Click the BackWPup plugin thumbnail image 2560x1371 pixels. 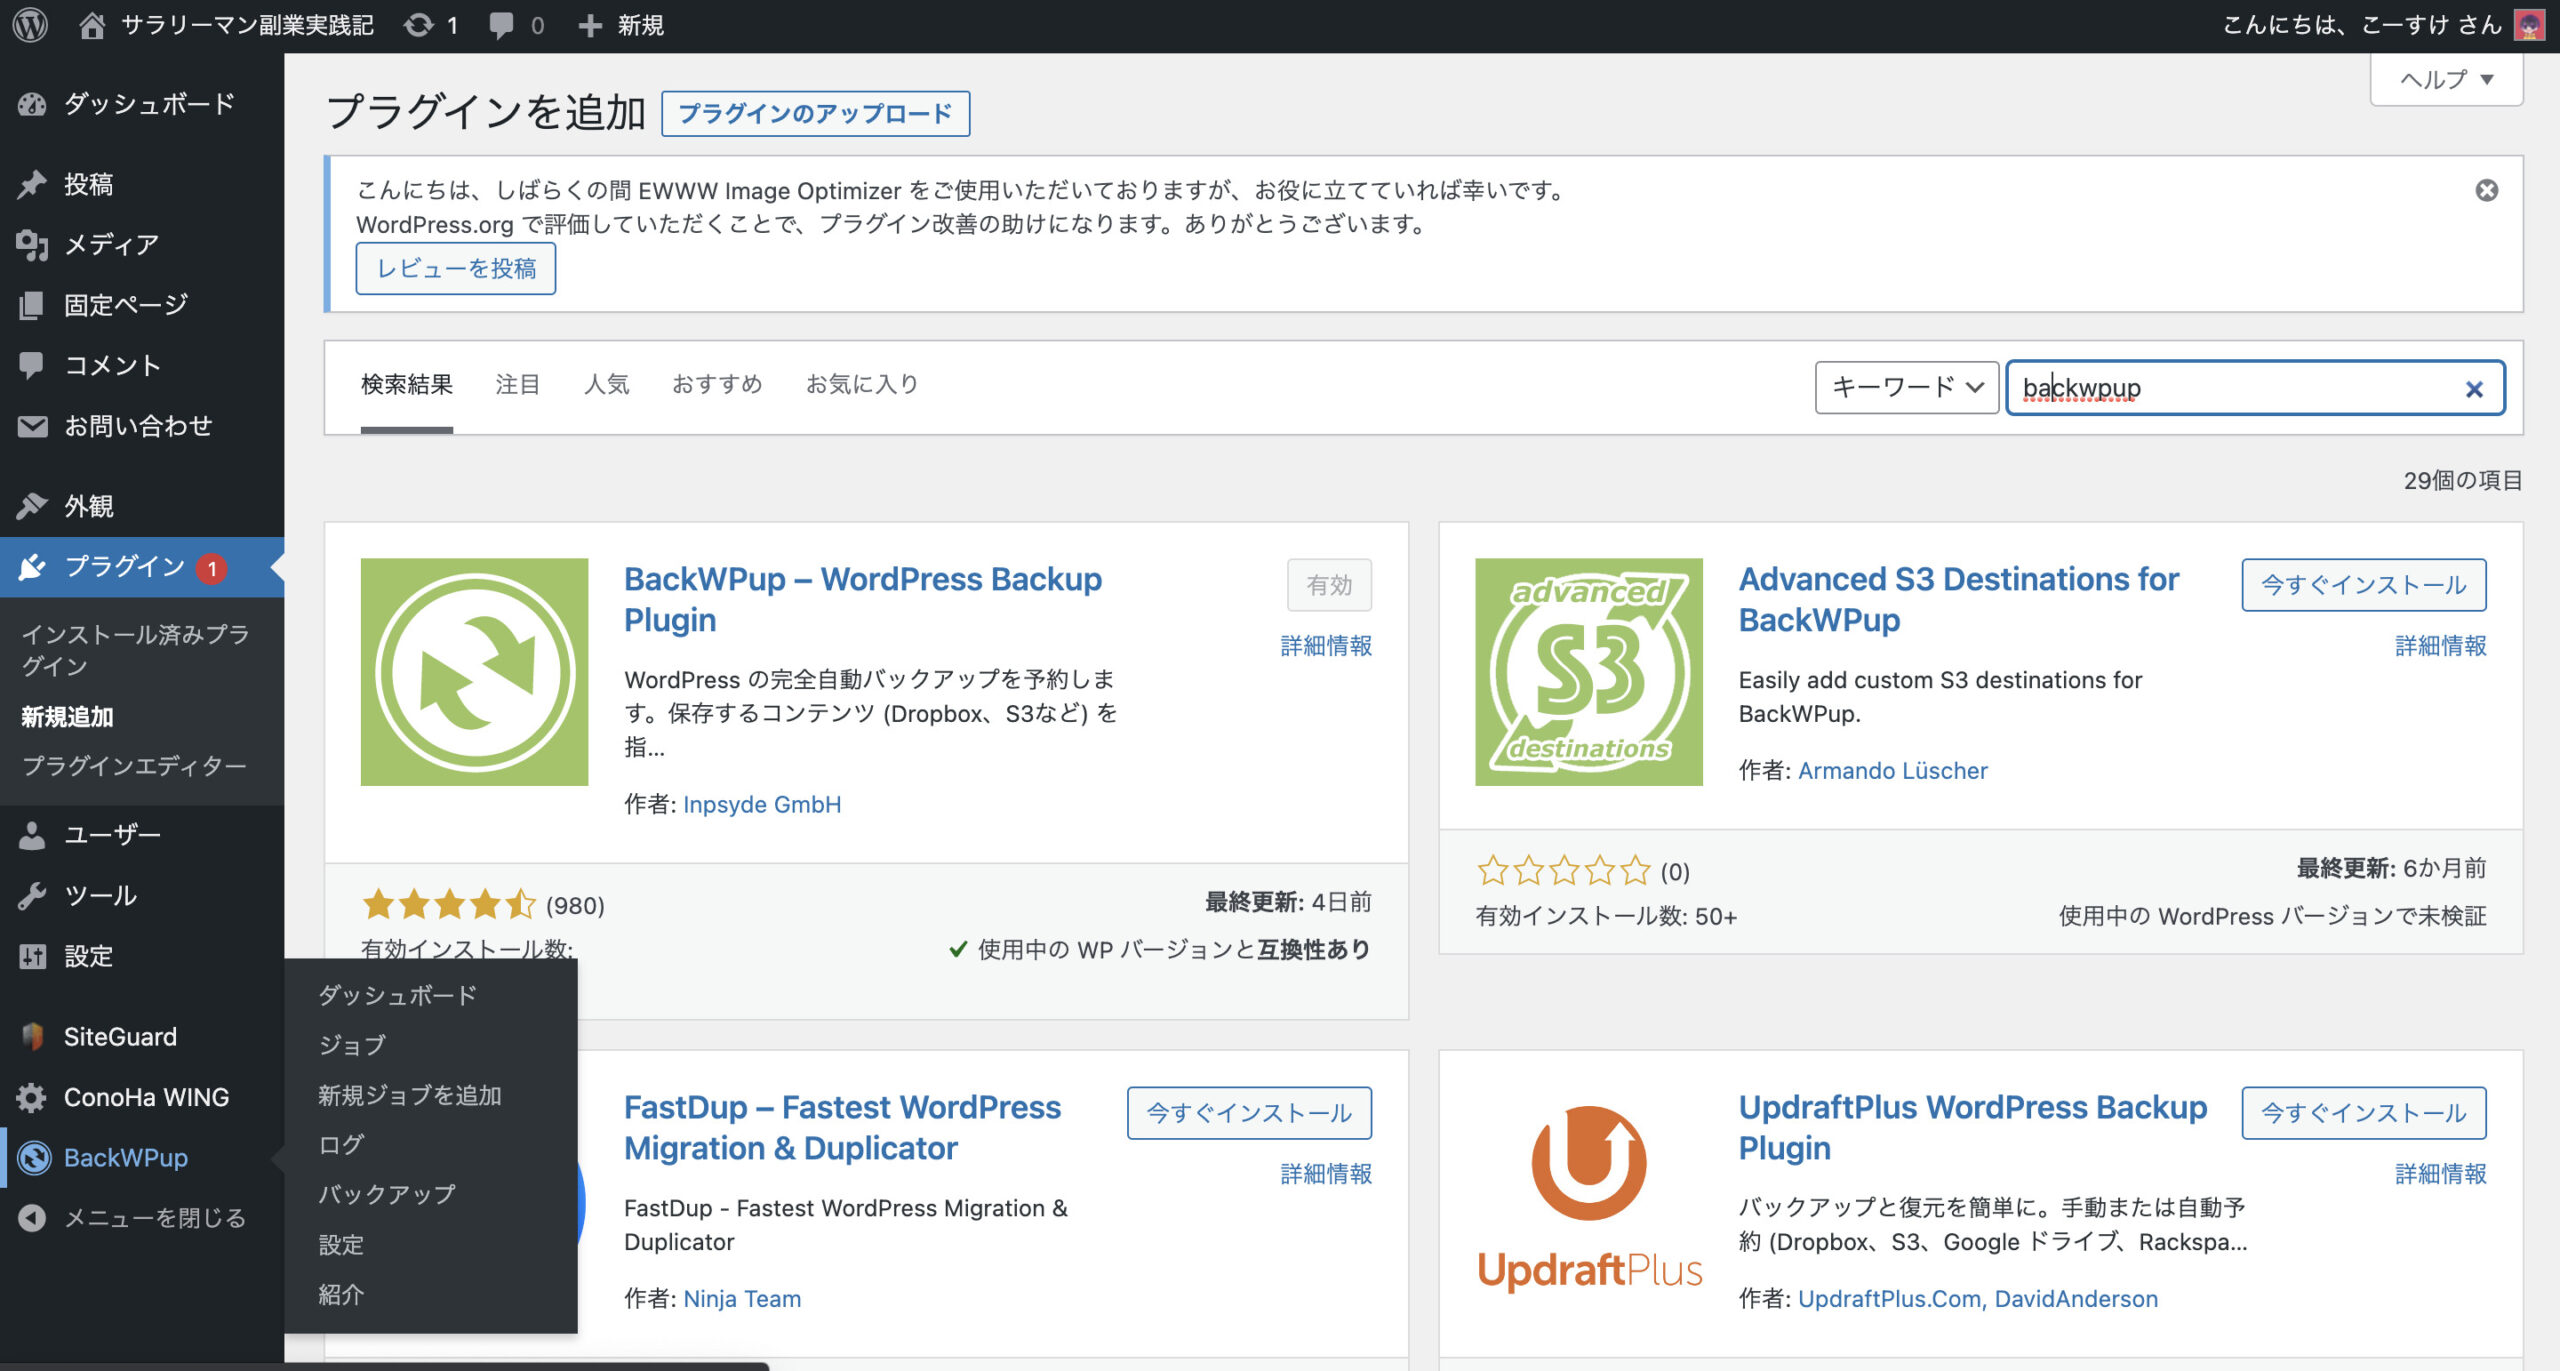pos(474,672)
